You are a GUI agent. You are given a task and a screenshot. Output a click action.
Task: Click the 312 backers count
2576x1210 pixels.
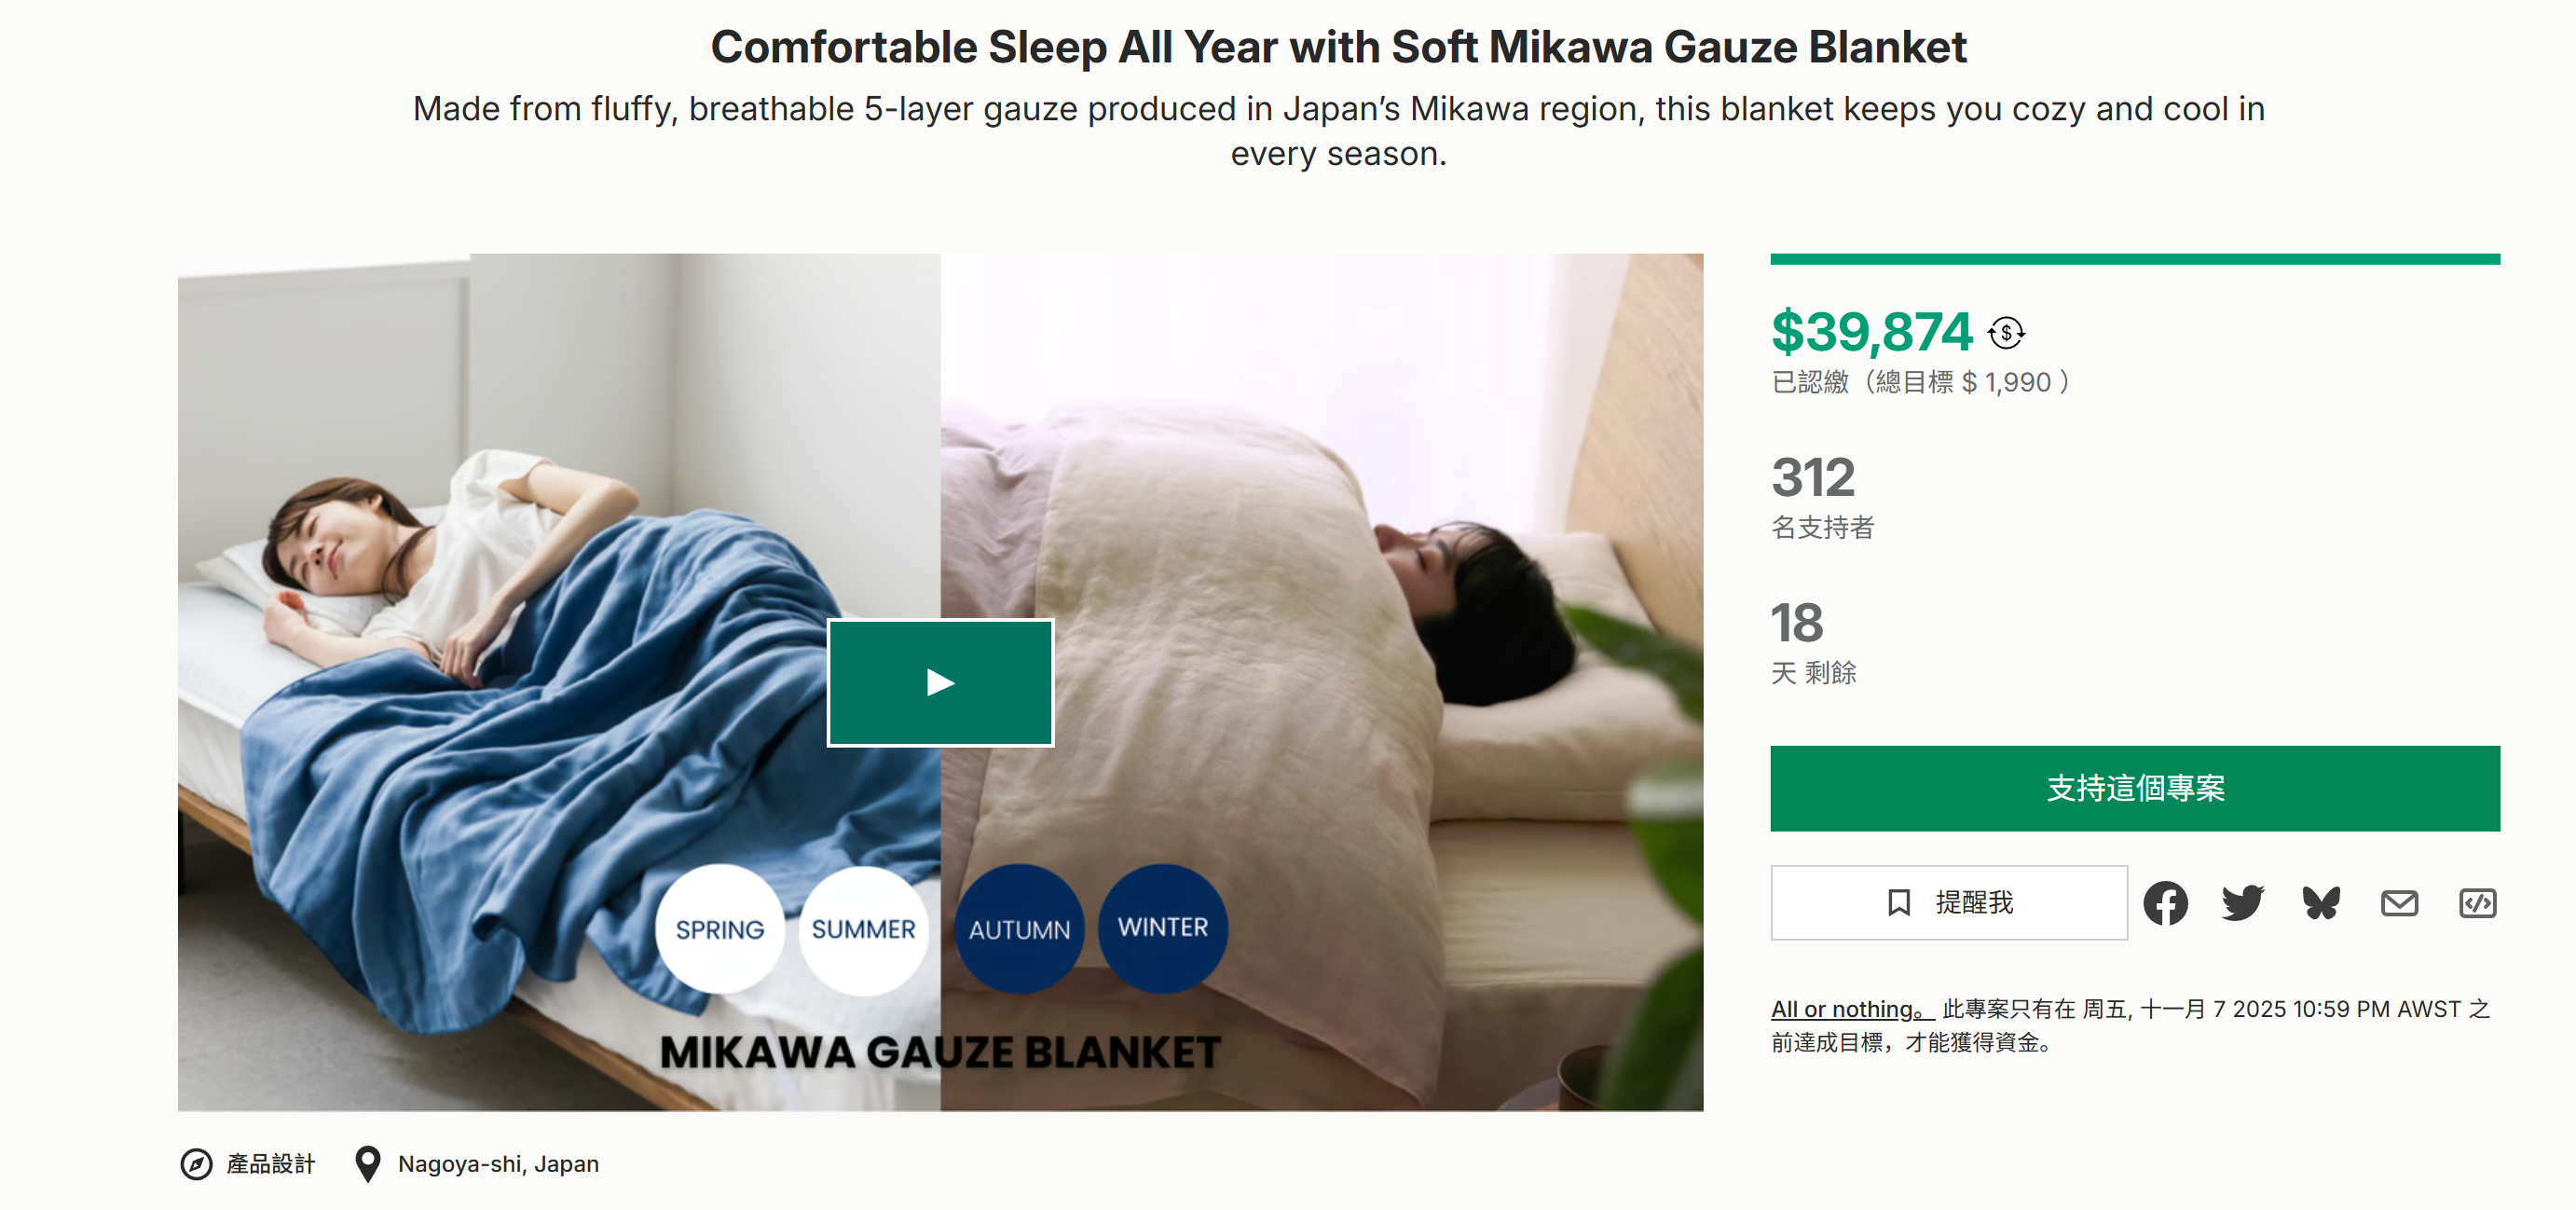coord(1813,477)
